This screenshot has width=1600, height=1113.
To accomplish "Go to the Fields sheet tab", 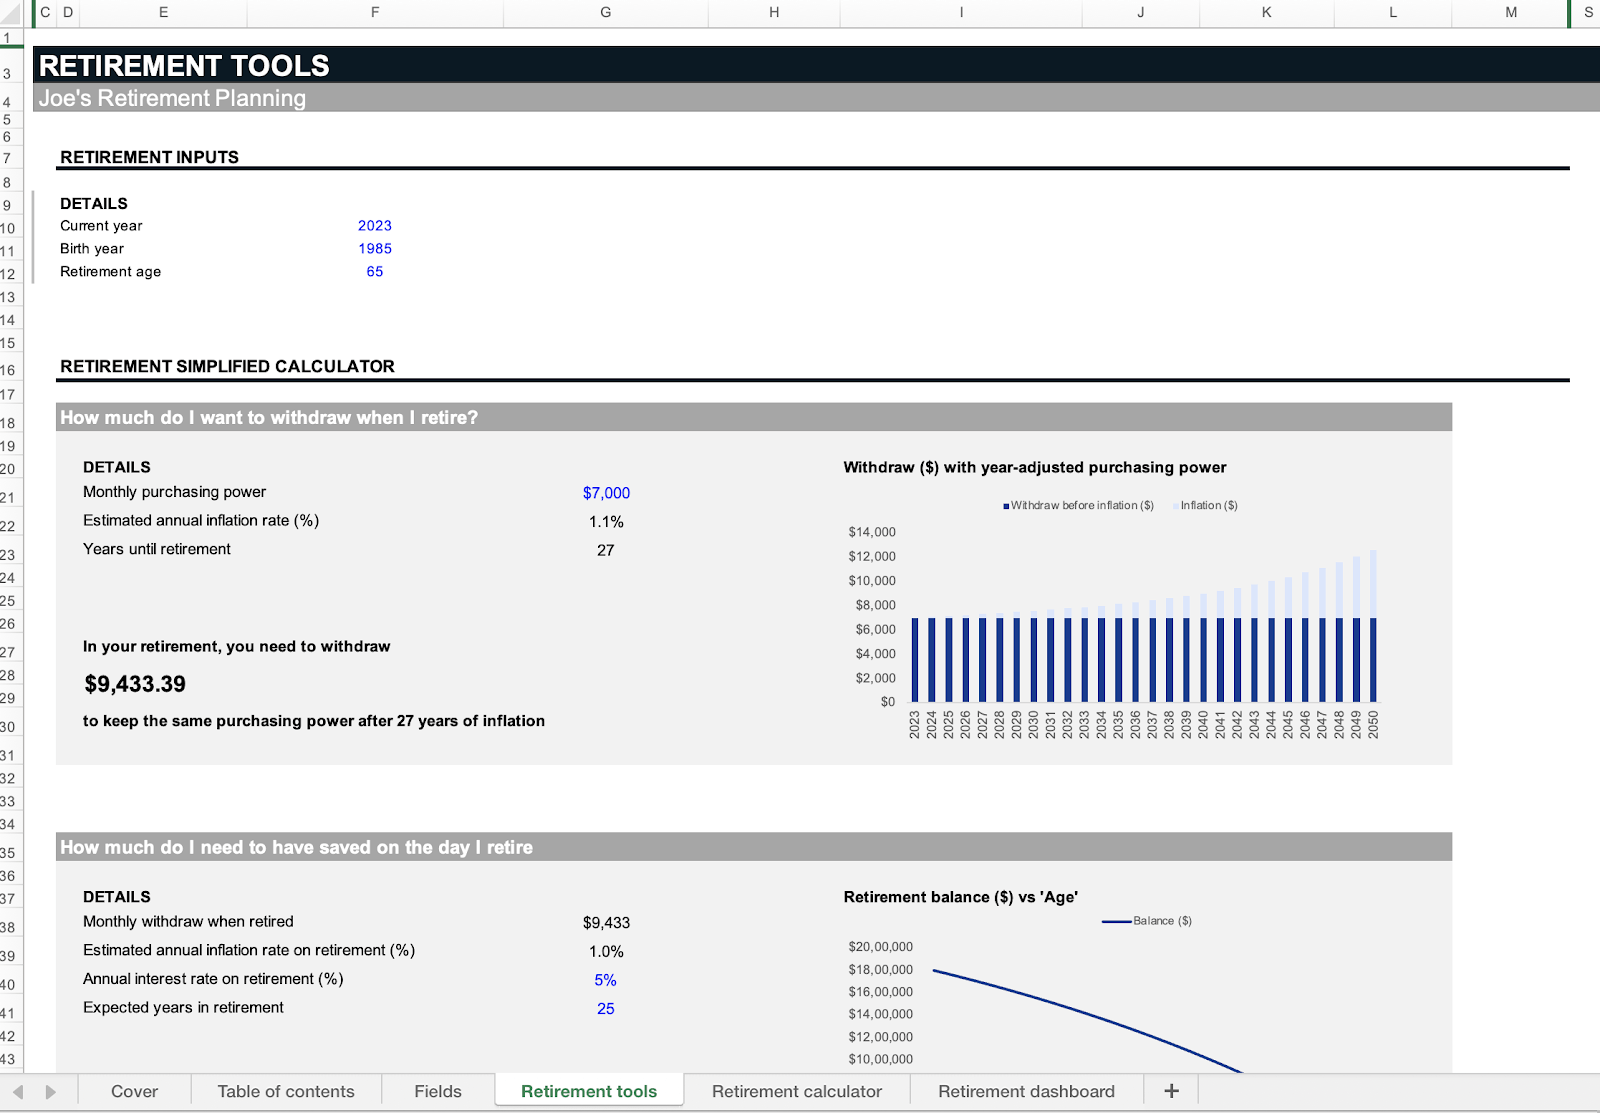I will (x=438, y=1092).
